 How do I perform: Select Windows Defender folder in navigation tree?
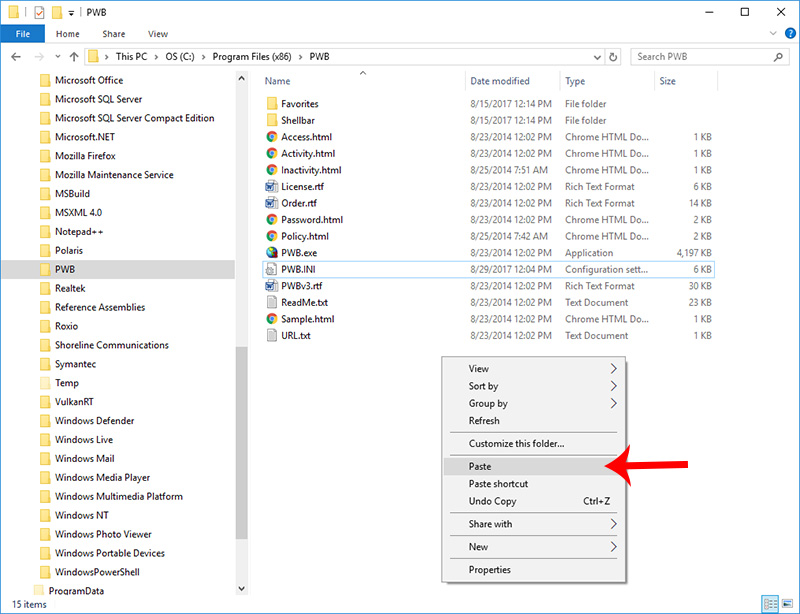(x=94, y=421)
